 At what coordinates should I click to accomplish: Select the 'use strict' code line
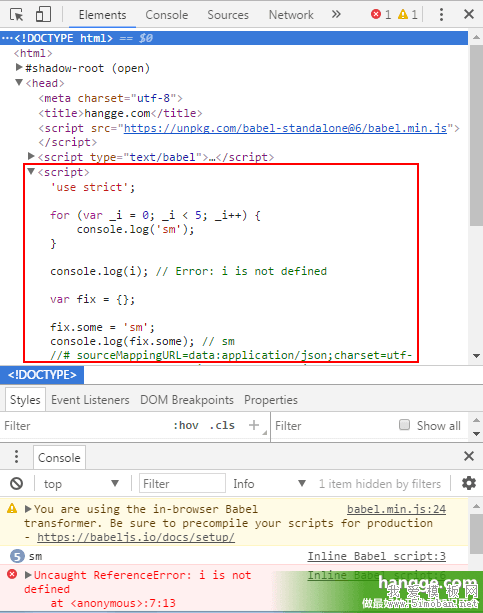93,187
